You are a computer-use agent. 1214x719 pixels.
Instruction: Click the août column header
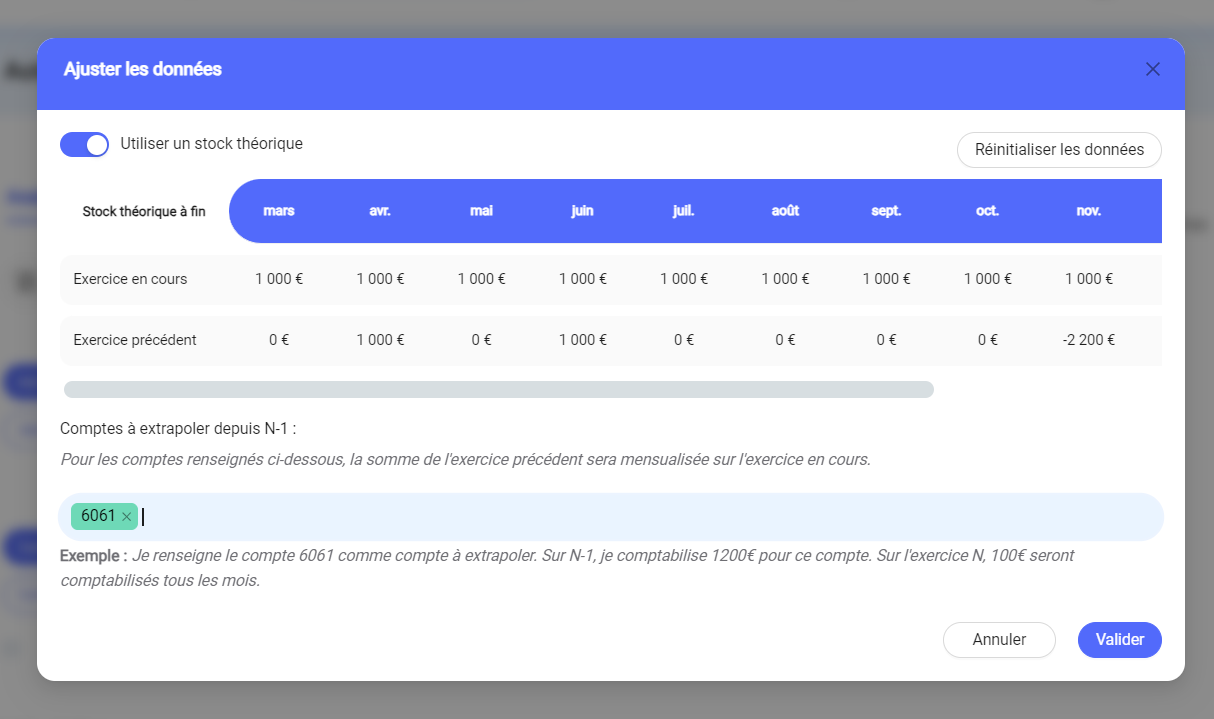[x=785, y=211]
